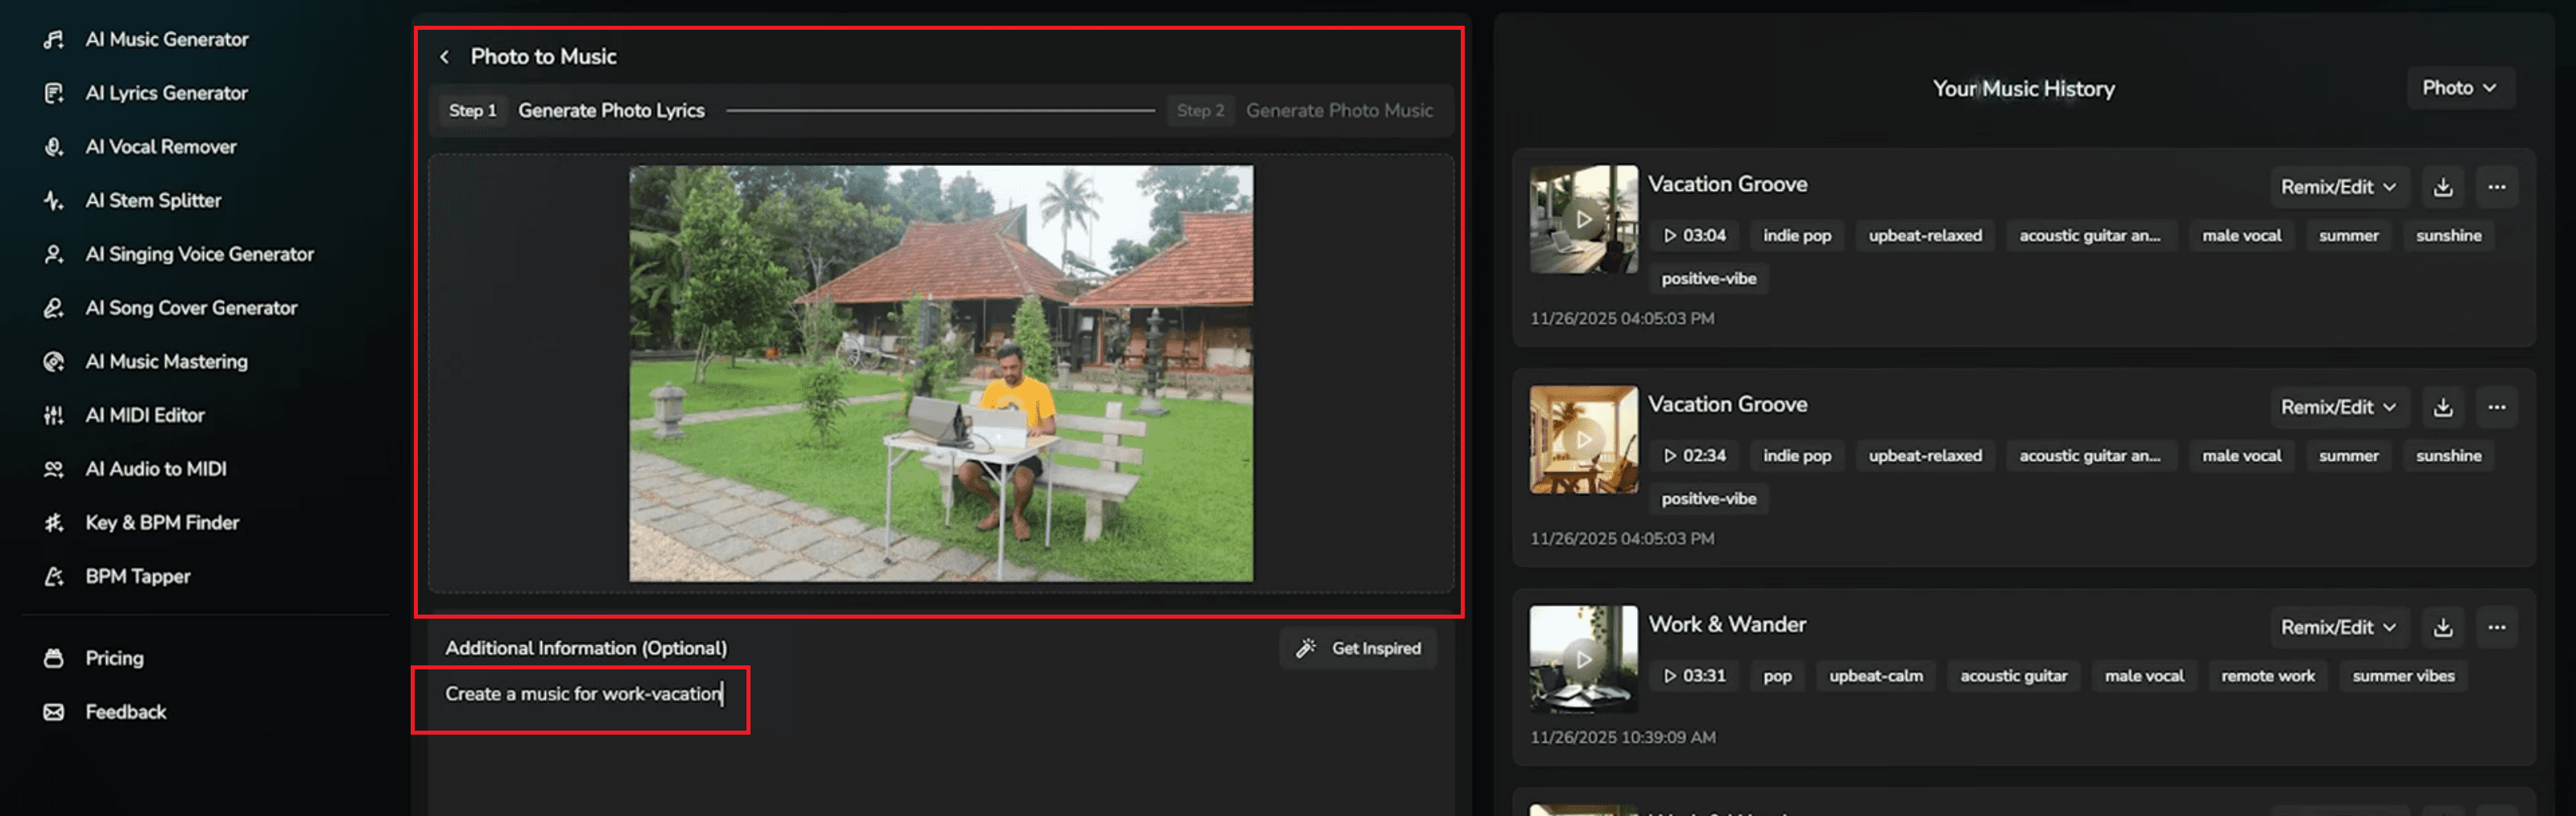Open the Photo filter dropdown

pos(2460,88)
